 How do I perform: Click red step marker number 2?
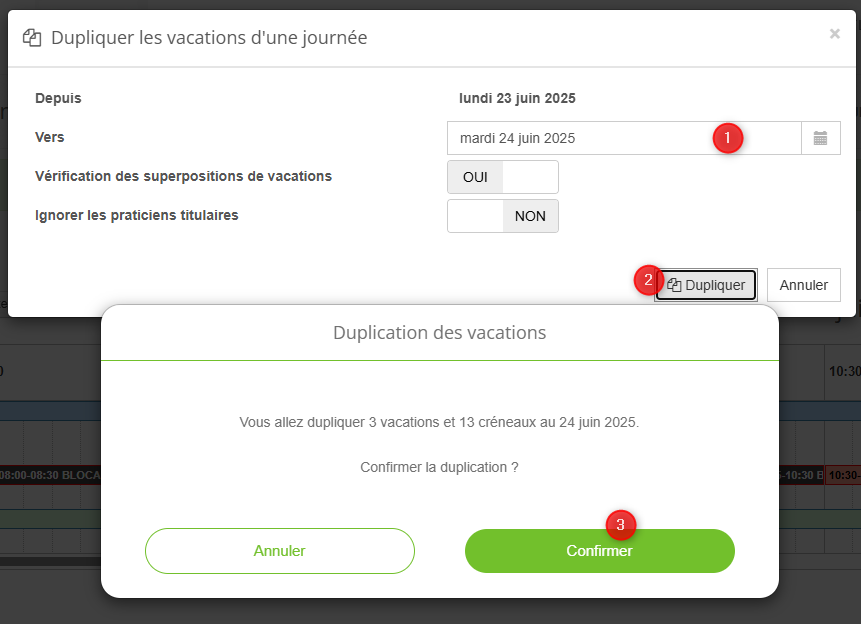648,280
